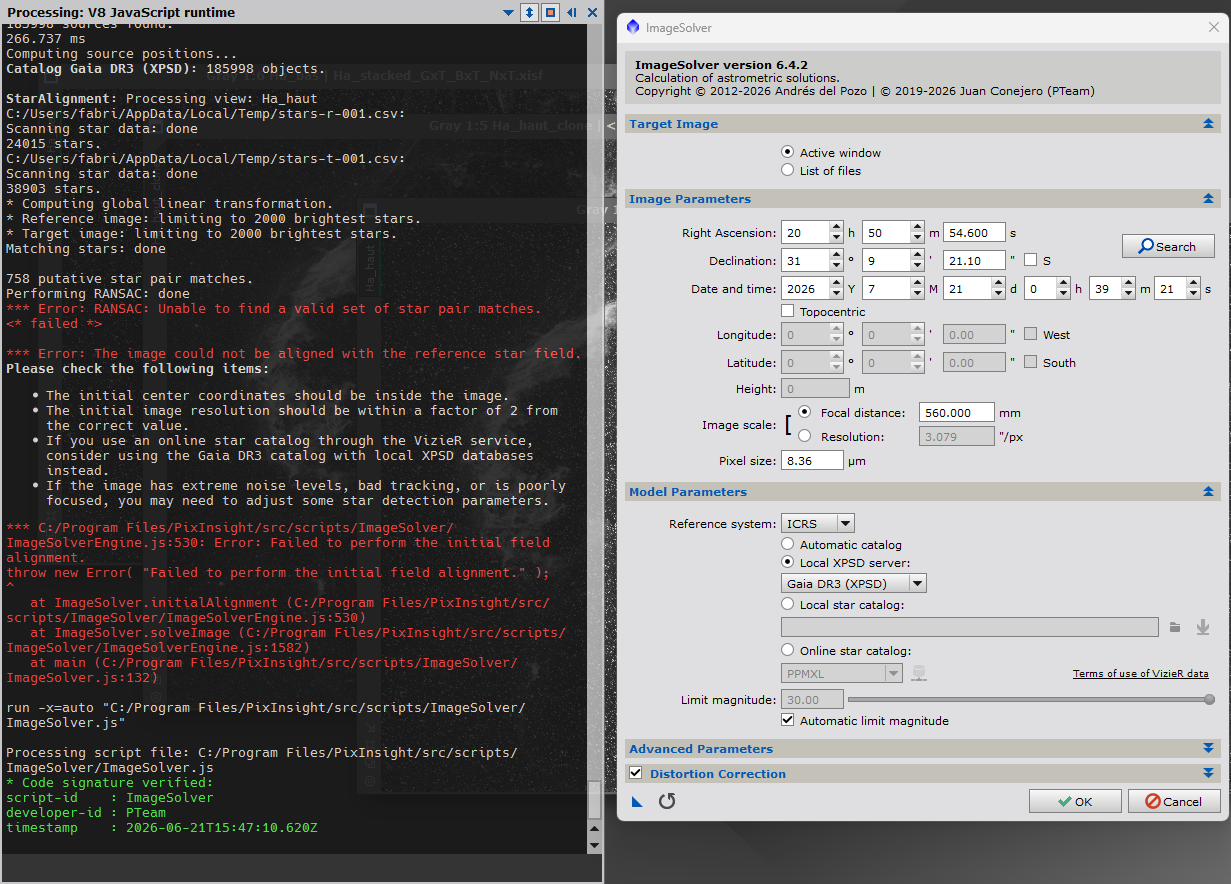Screen dimensions: 1231x884
Task: Click the browse folder icon for local catalog
Action: pyautogui.click(x=1175, y=627)
